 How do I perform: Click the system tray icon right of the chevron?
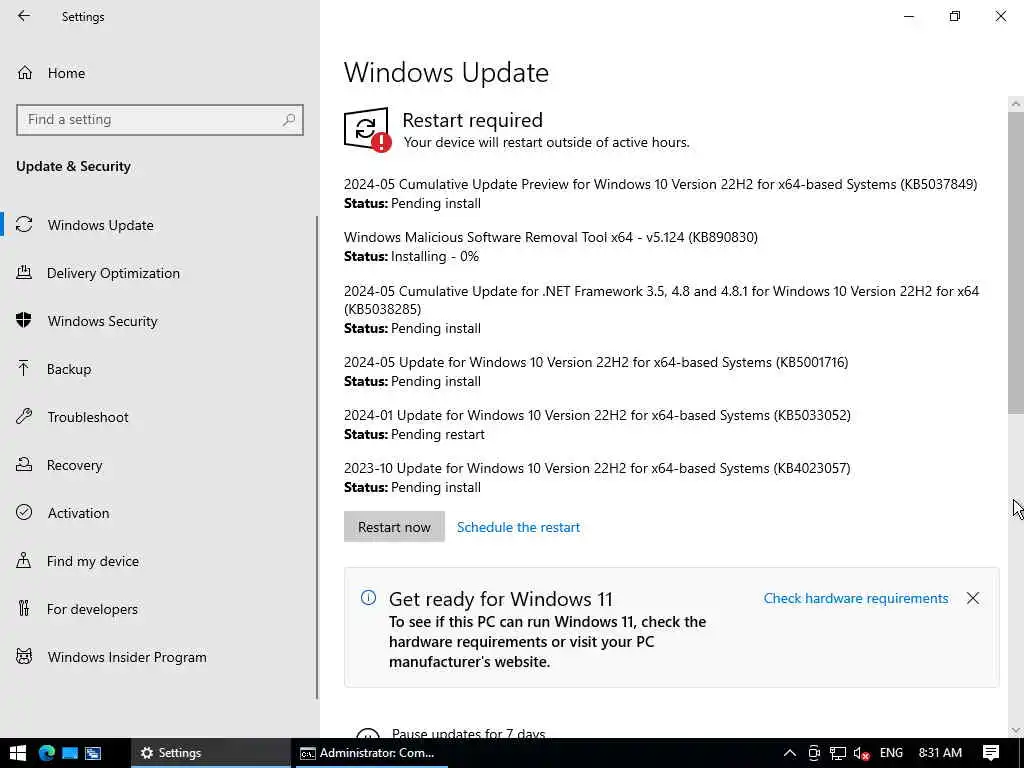[814, 753]
